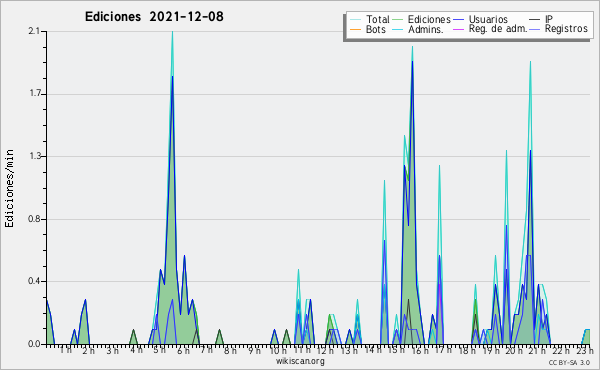Viewport: 600px width, 370px height.
Task: Click the 5 h x-axis label
Action: [160, 350]
